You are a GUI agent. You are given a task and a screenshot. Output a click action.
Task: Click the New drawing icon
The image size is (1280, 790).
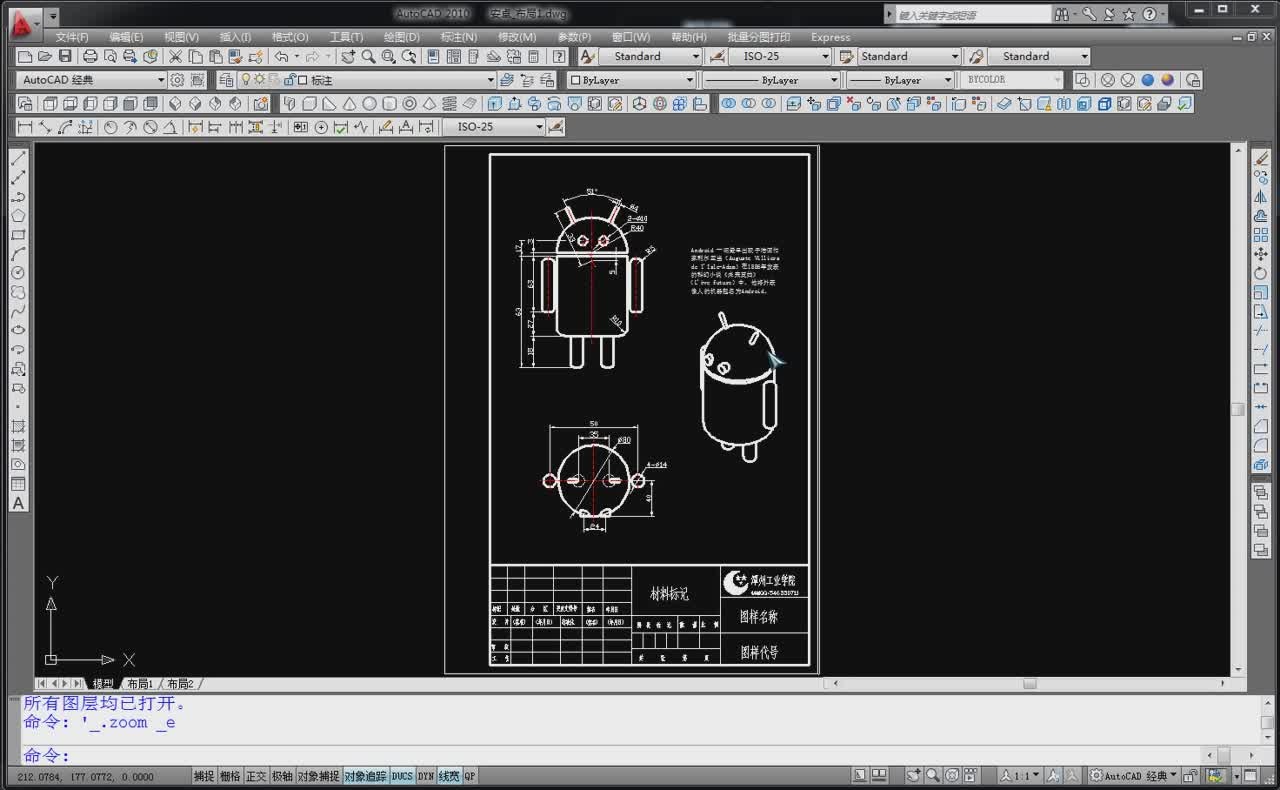point(26,56)
